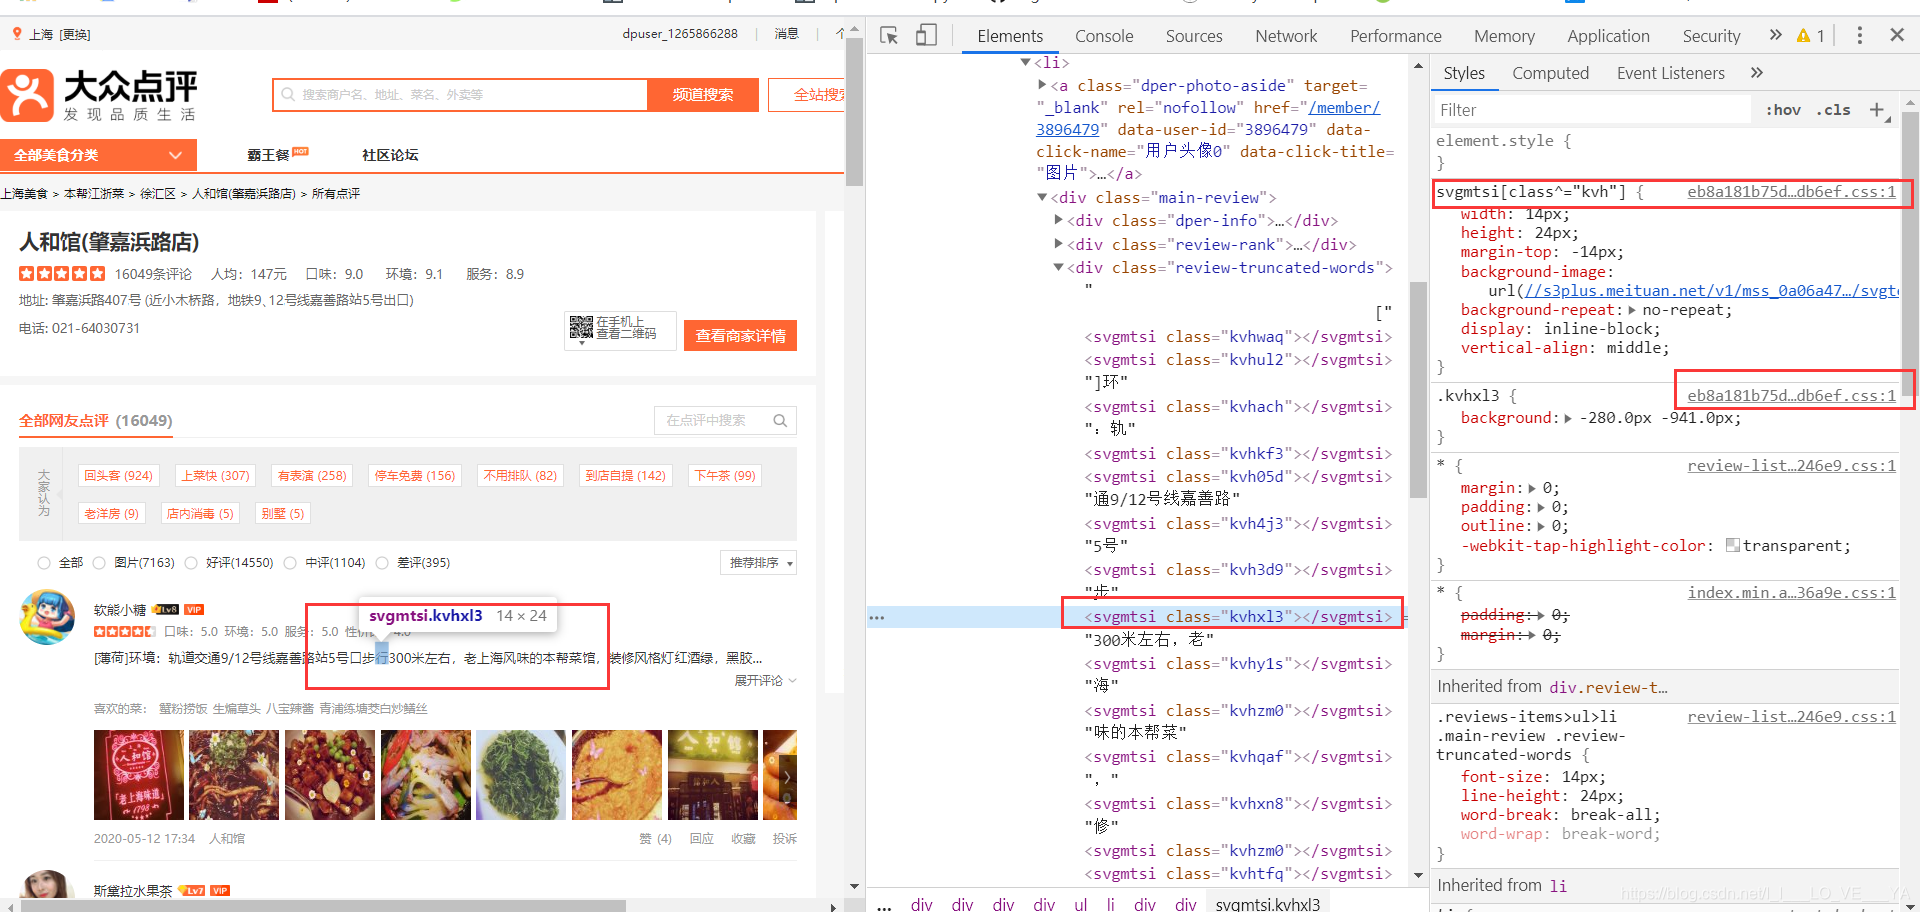Image resolution: width=1920 pixels, height=912 pixels.
Task: Click the 频道搜索 search button
Action: 703,95
